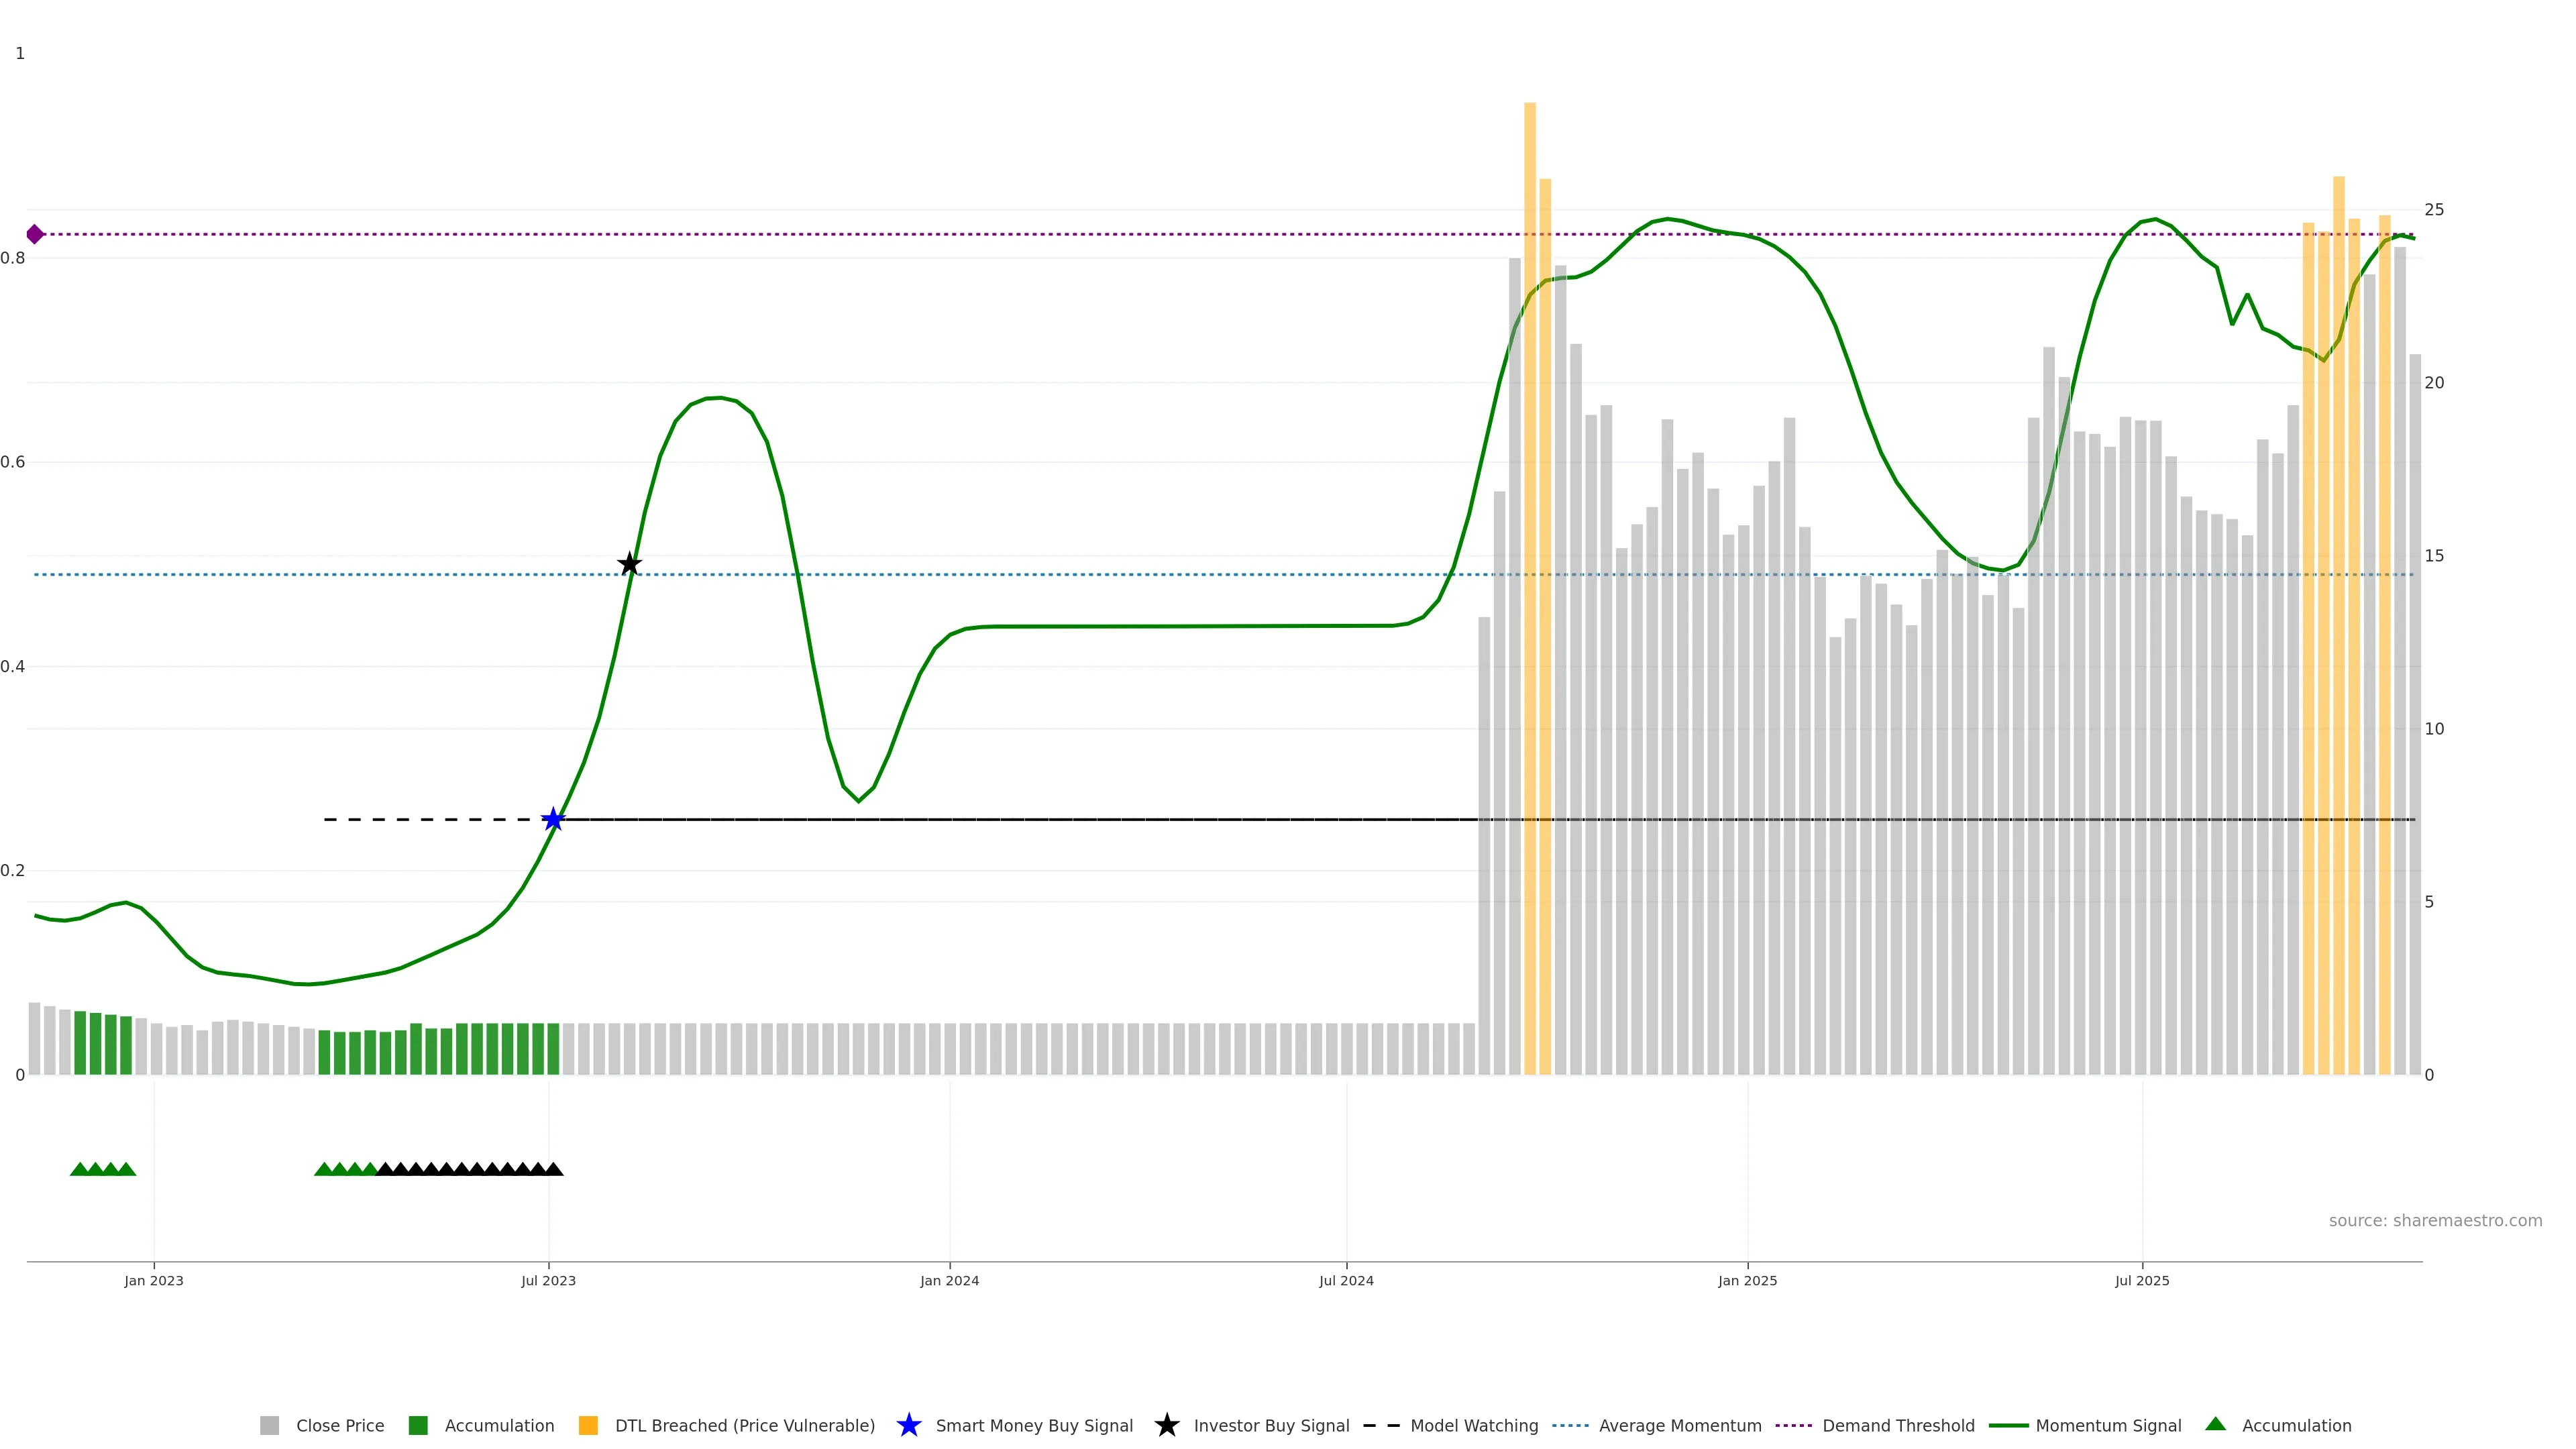Click the green Accumulation triangle in legend

point(2215,1424)
